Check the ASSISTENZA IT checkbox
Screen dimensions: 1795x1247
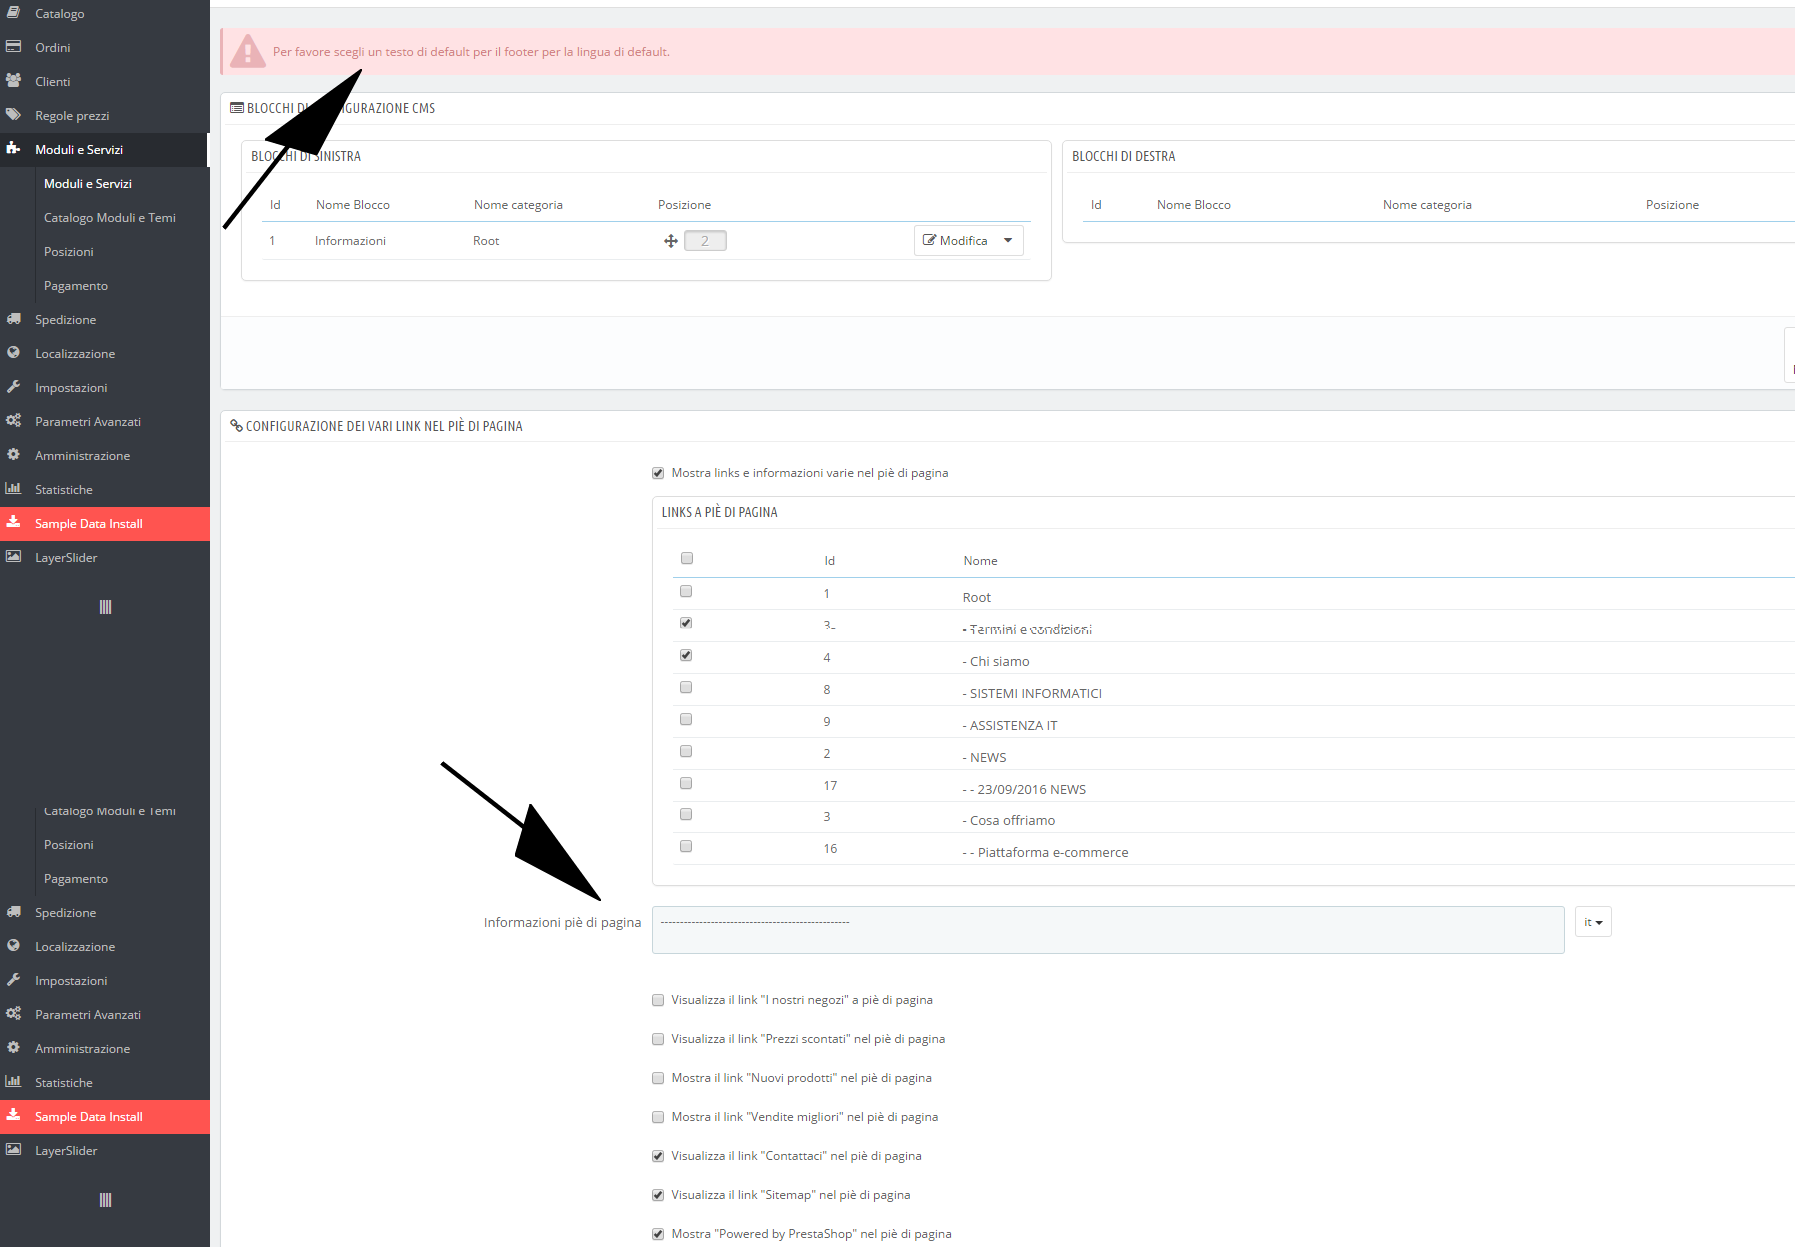click(x=686, y=719)
